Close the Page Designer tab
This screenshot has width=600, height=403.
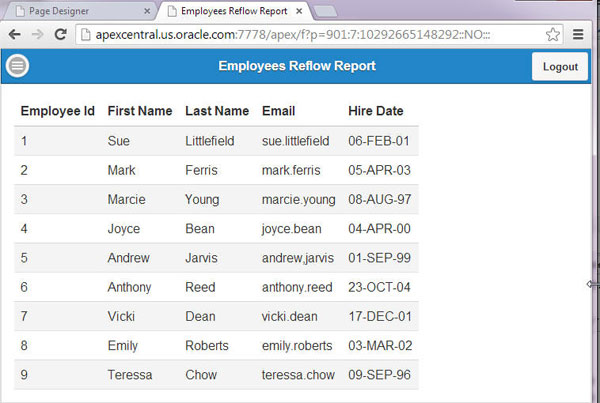point(148,11)
